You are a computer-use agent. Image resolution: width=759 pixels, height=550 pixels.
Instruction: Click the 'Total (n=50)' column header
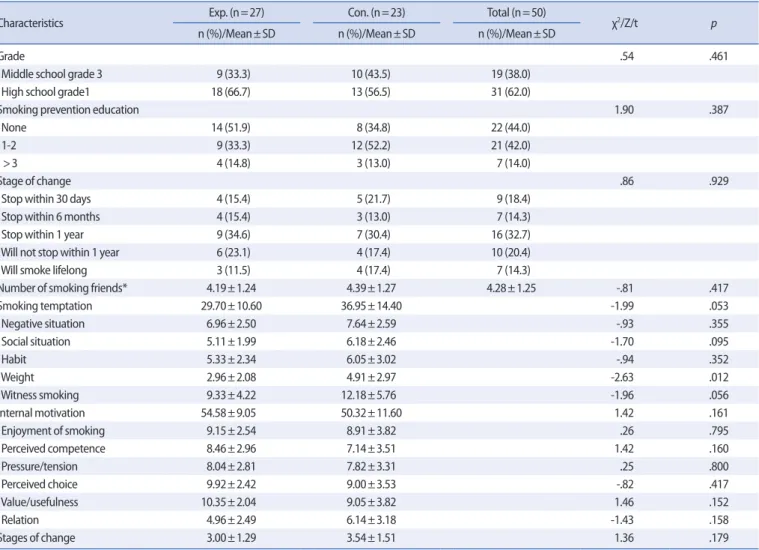pyautogui.click(x=516, y=13)
